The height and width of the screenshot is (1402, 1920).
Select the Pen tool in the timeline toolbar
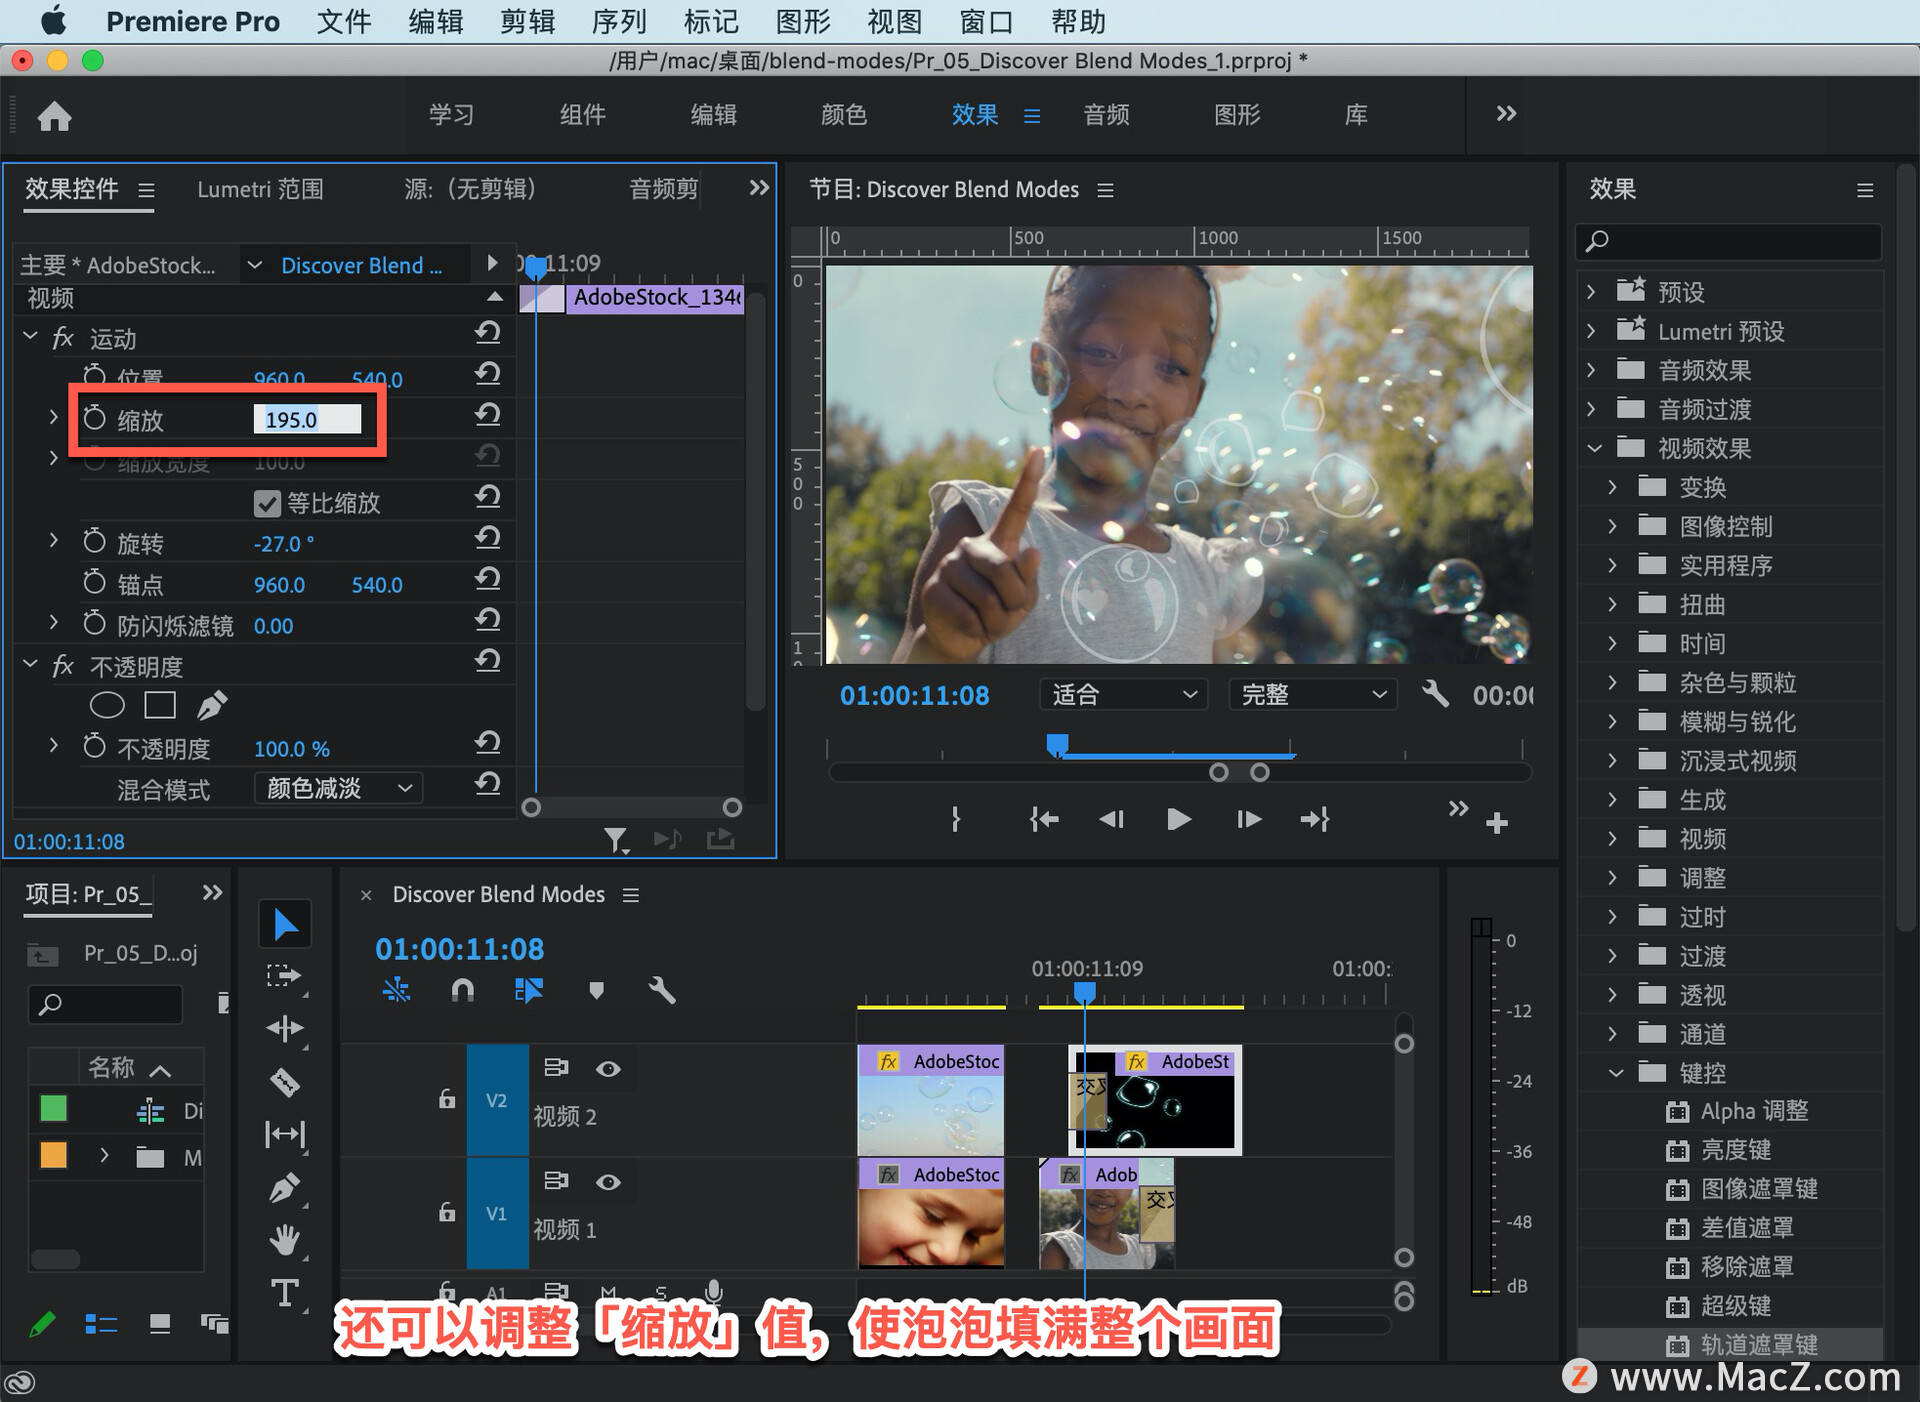tap(285, 1188)
